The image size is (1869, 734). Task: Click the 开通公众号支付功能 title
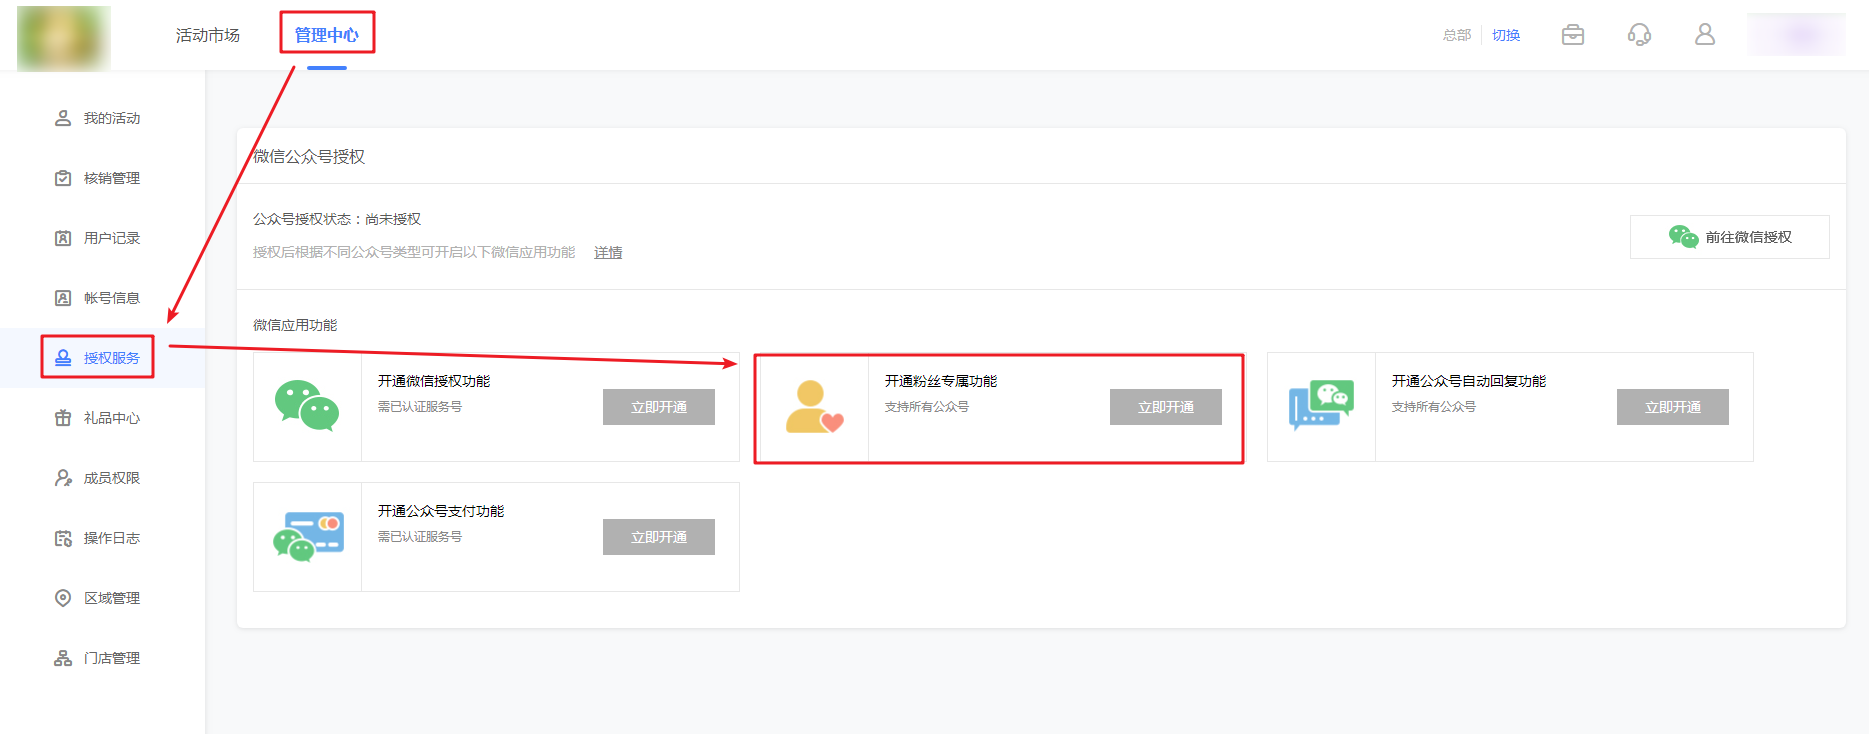point(441,511)
